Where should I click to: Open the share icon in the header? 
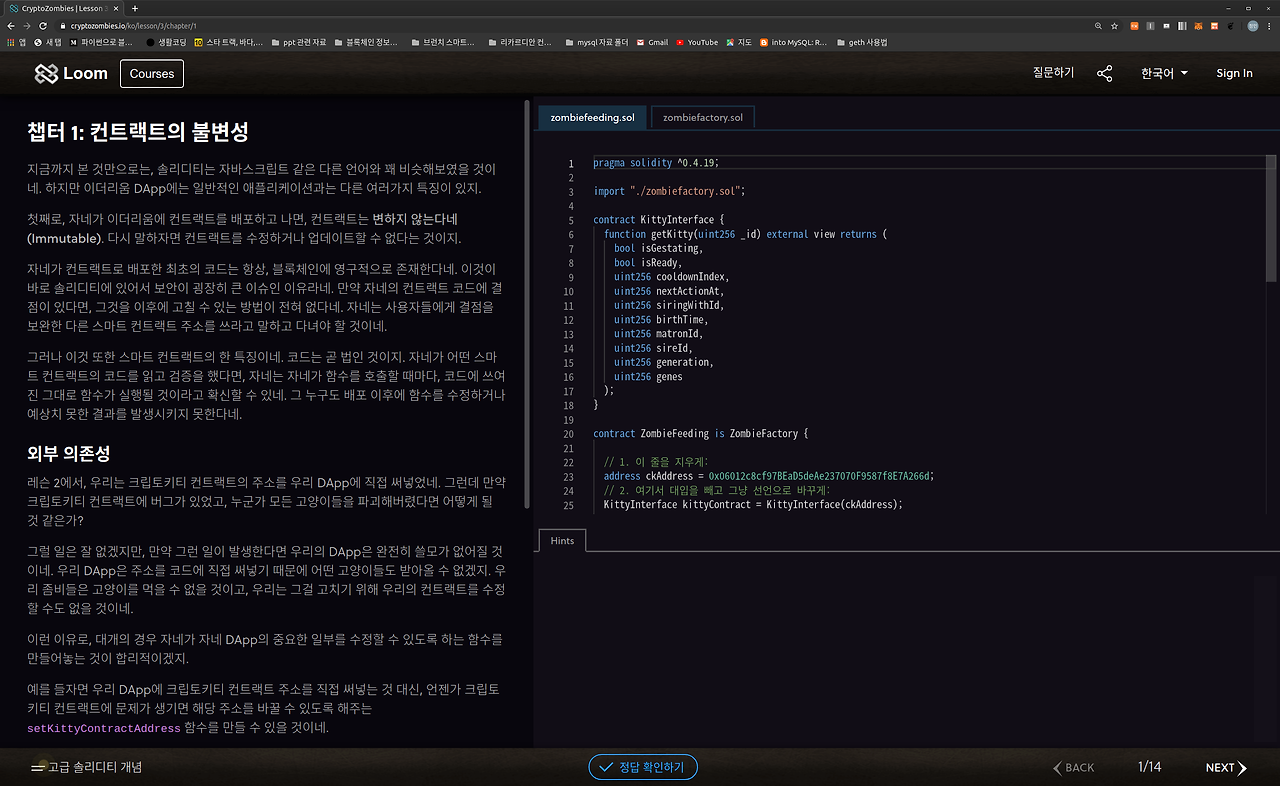tap(1105, 73)
